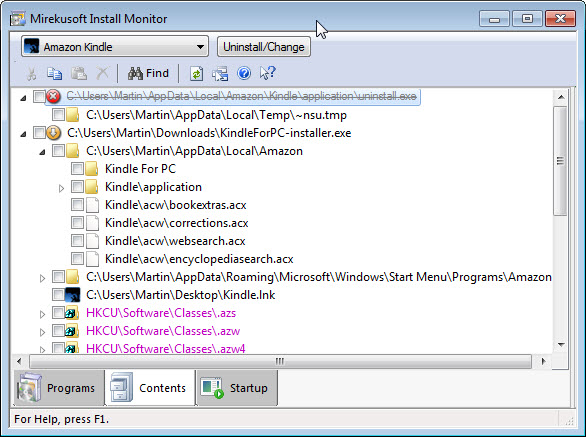The height and width of the screenshot is (437, 586).
Task: Click the blue Help question mark icon
Action: [x=244, y=73]
